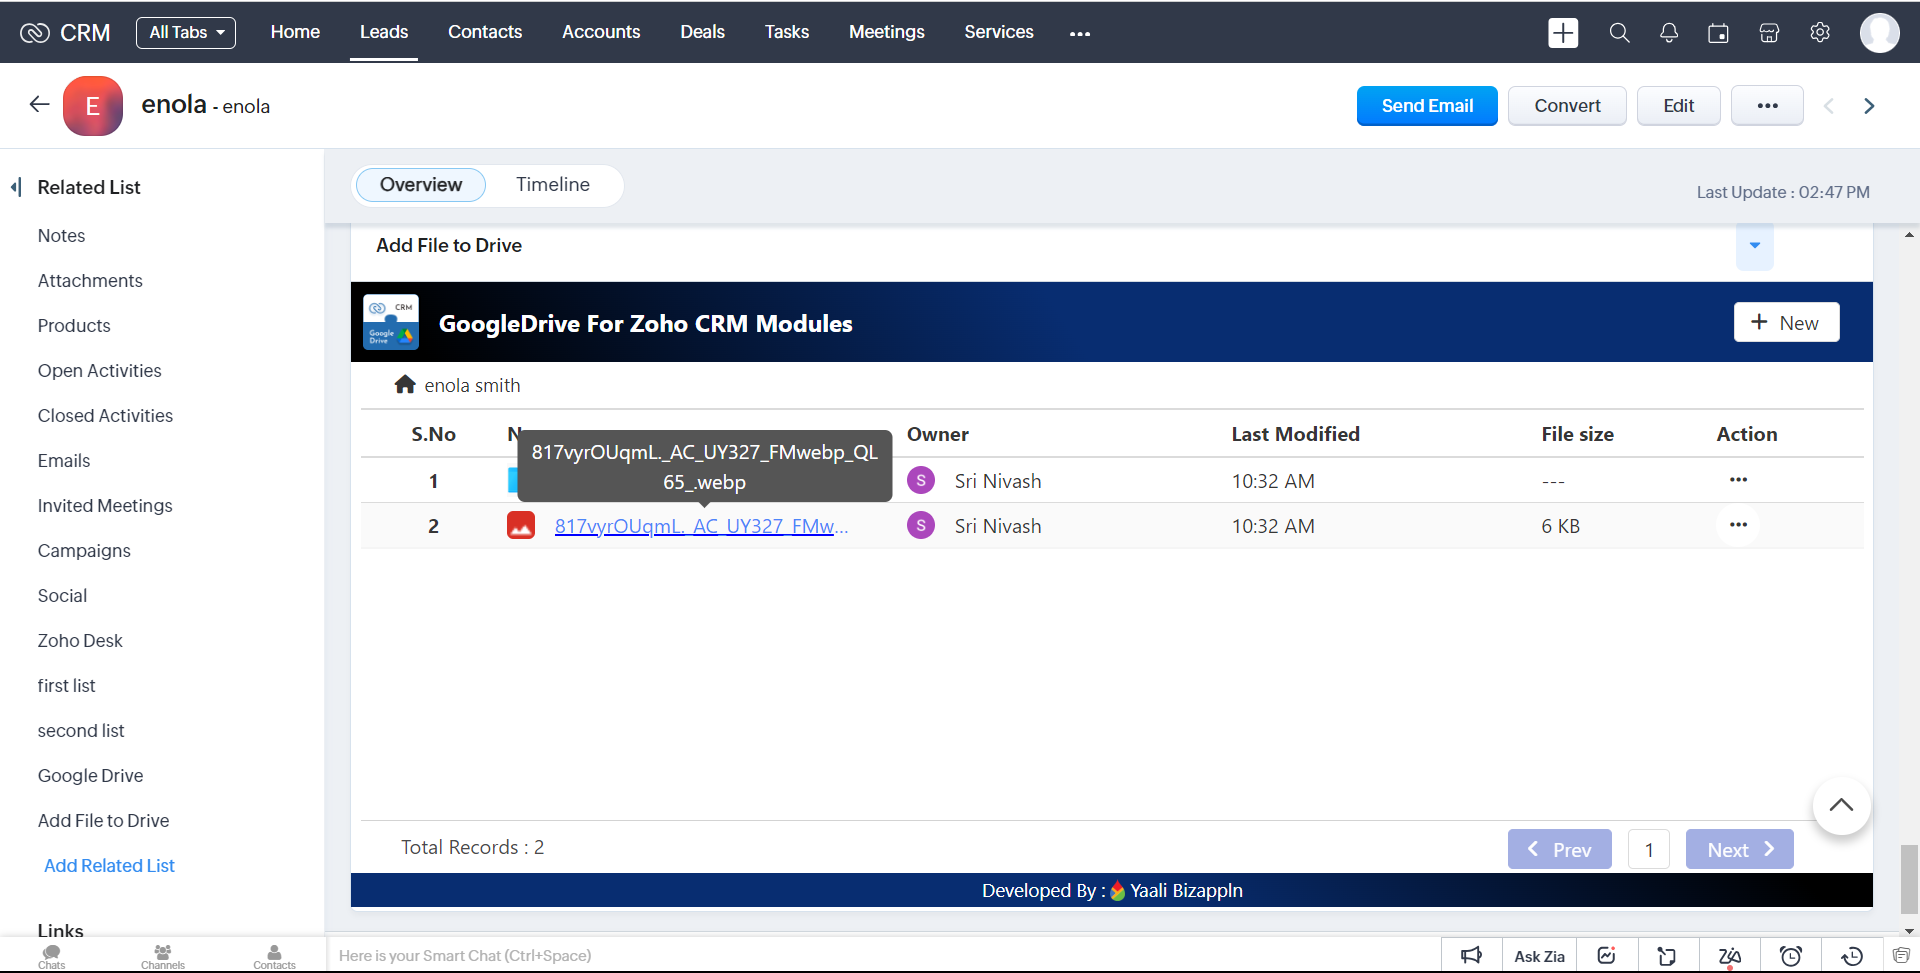Click the back arrow next to enola
Screen dimensions: 1920x973
click(39, 105)
